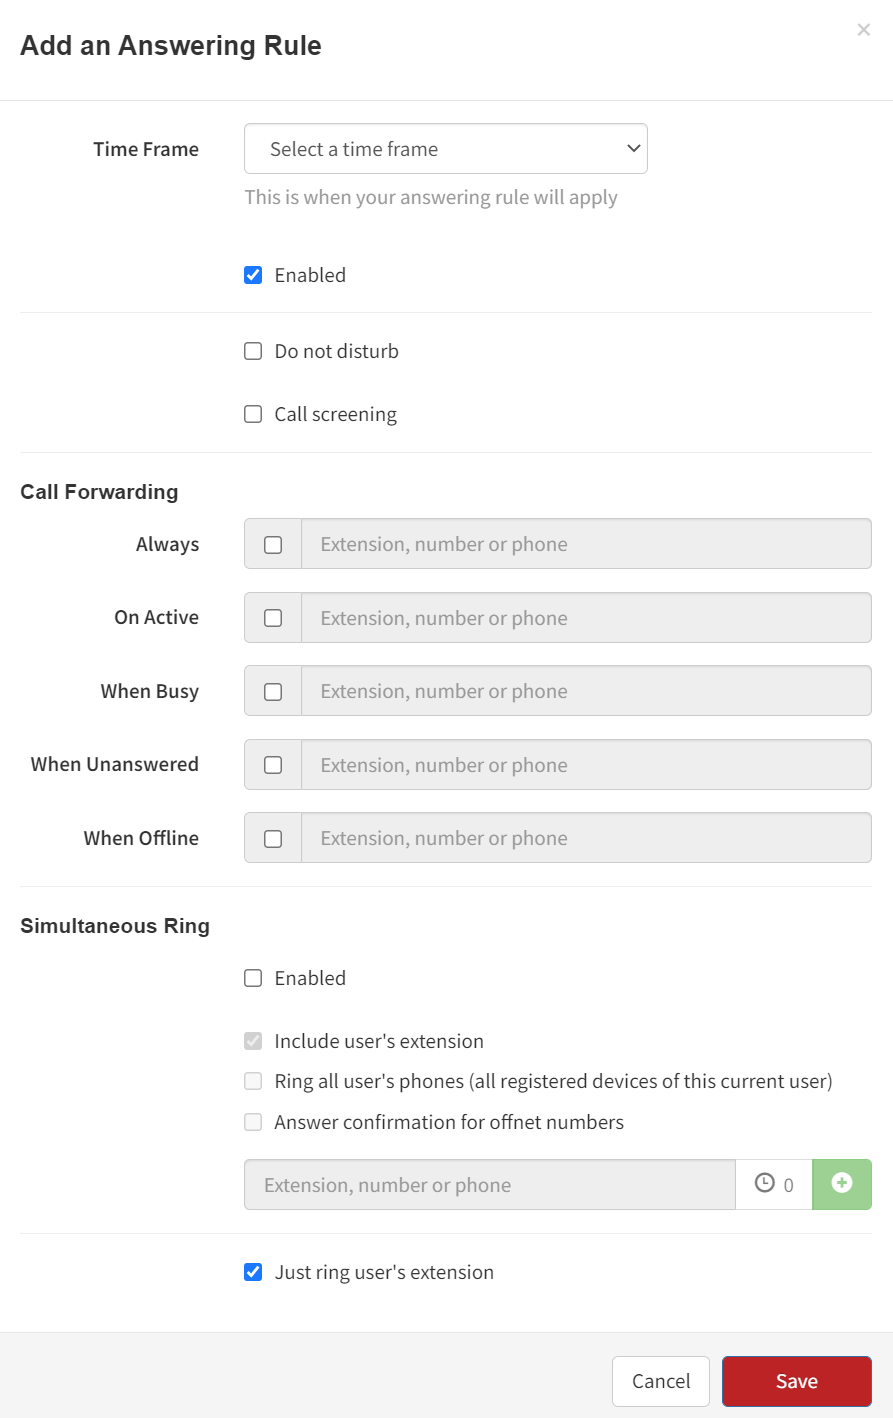Enable Simultaneous Ring checkbox
893x1418 pixels.
tap(254, 978)
